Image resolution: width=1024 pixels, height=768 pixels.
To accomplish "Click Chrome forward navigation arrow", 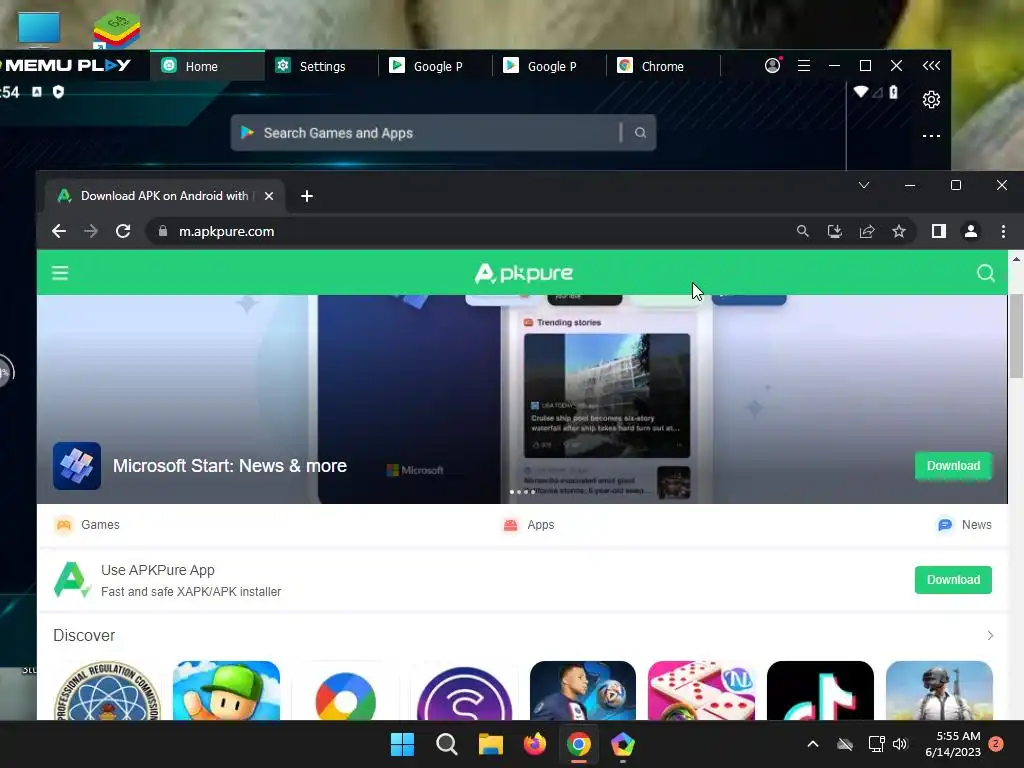I will pos(91,231).
